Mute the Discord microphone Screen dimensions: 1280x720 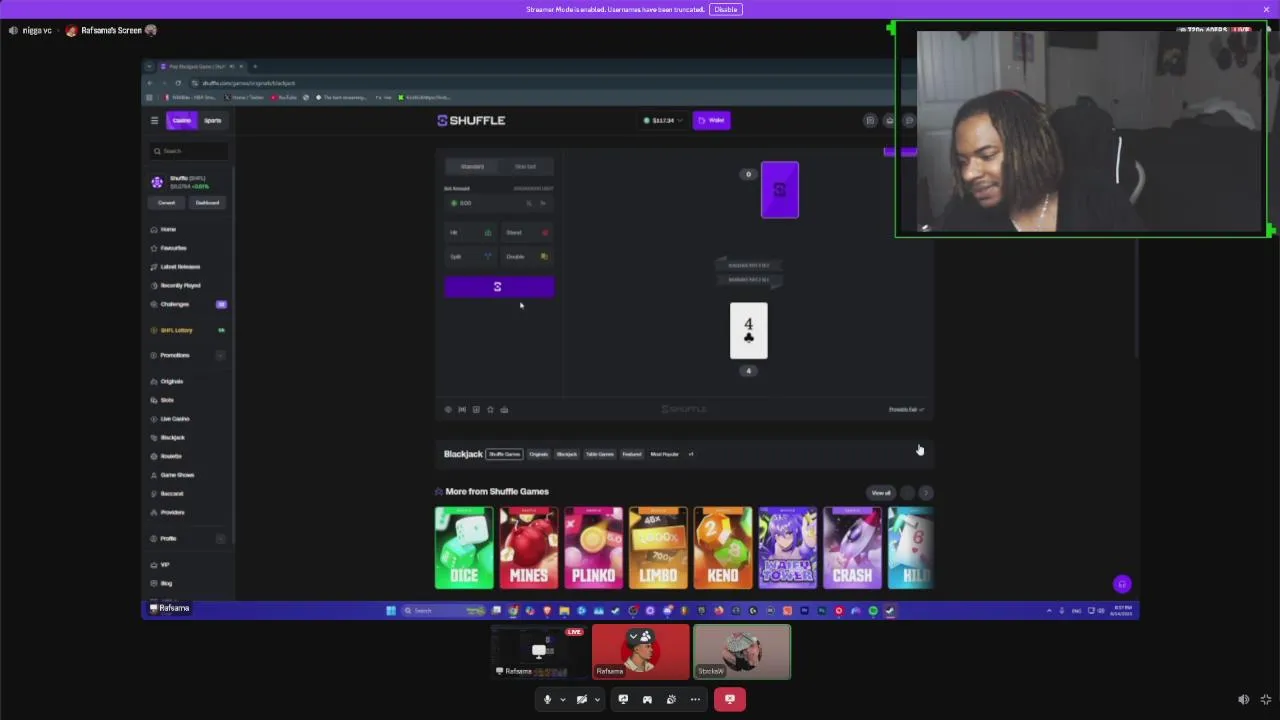[547, 699]
